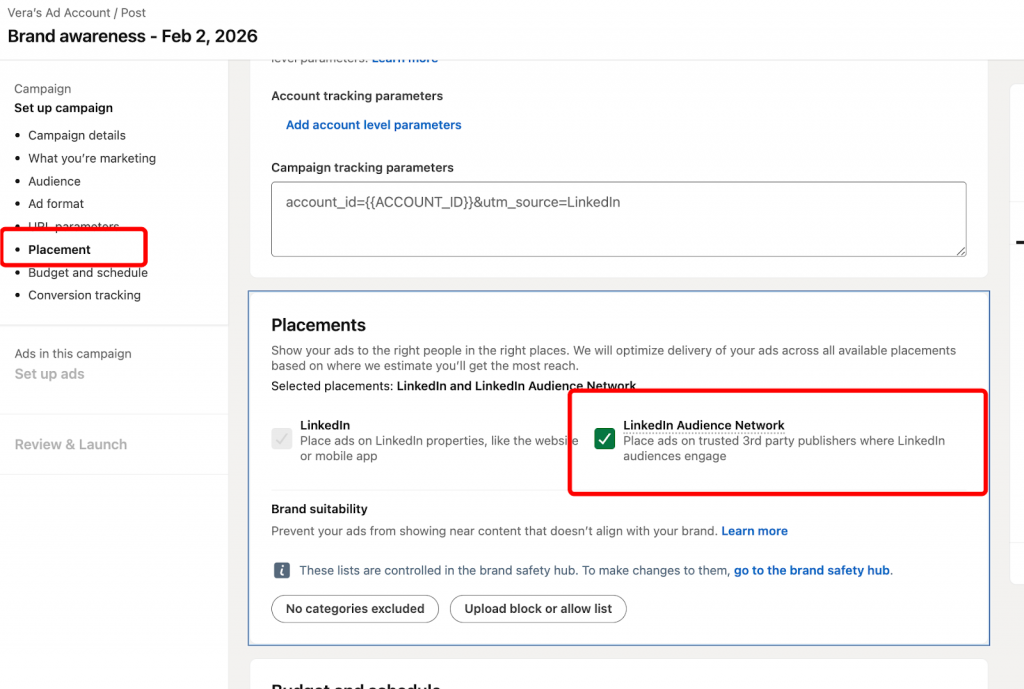Click Learn more near the top of the page
Image resolution: width=1024 pixels, height=689 pixels.
pos(404,58)
